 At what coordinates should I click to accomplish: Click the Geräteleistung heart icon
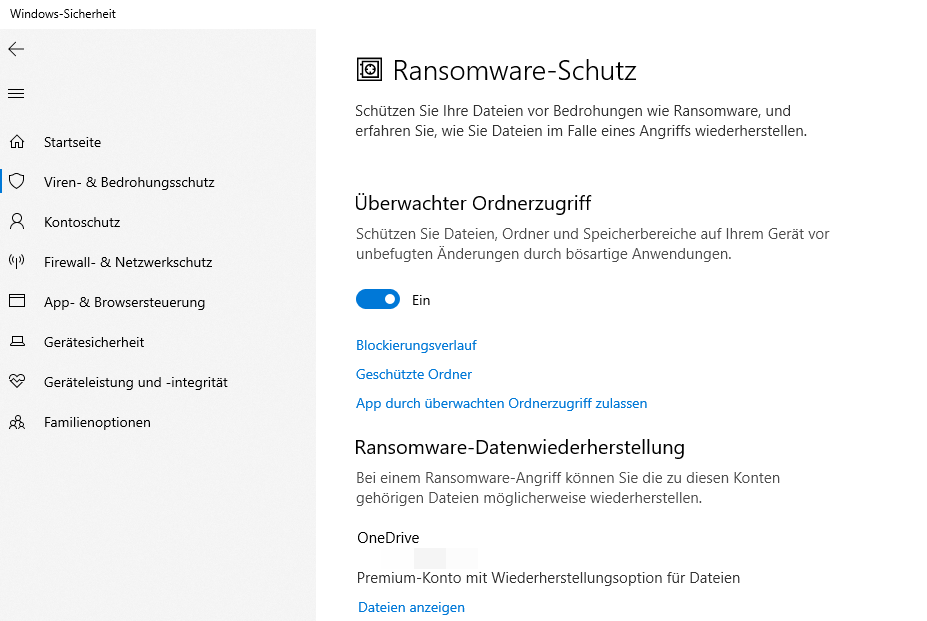(x=17, y=382)
